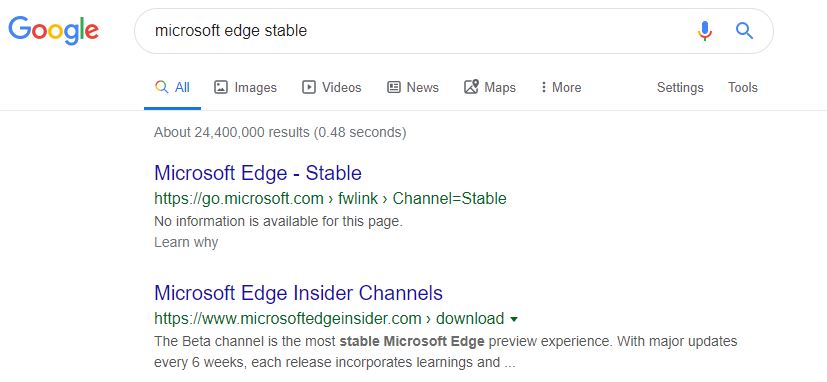Open the Videos tab label
Screen dimensions: 827x382
pyautogui.click(x=342, y=88)
